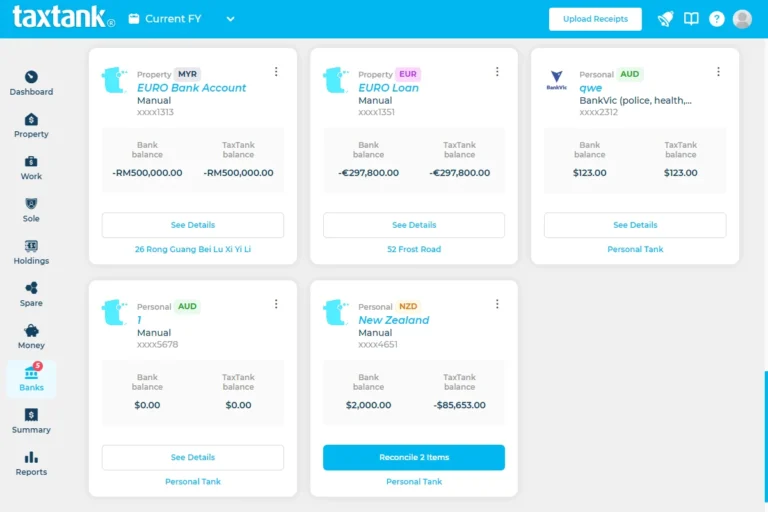Open the user profile avatar
768x512 pixels.
point(742,19)
